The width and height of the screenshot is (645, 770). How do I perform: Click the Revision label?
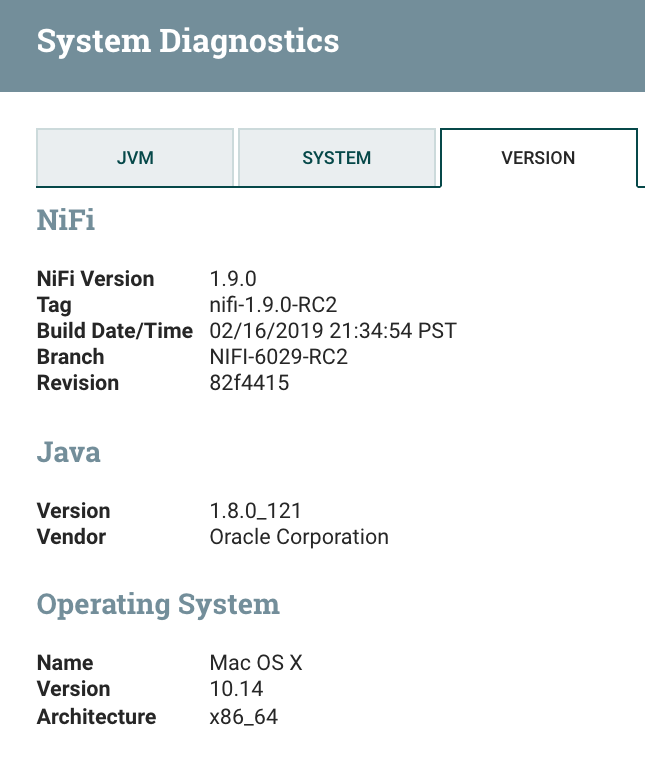click(x=78, y=383)
